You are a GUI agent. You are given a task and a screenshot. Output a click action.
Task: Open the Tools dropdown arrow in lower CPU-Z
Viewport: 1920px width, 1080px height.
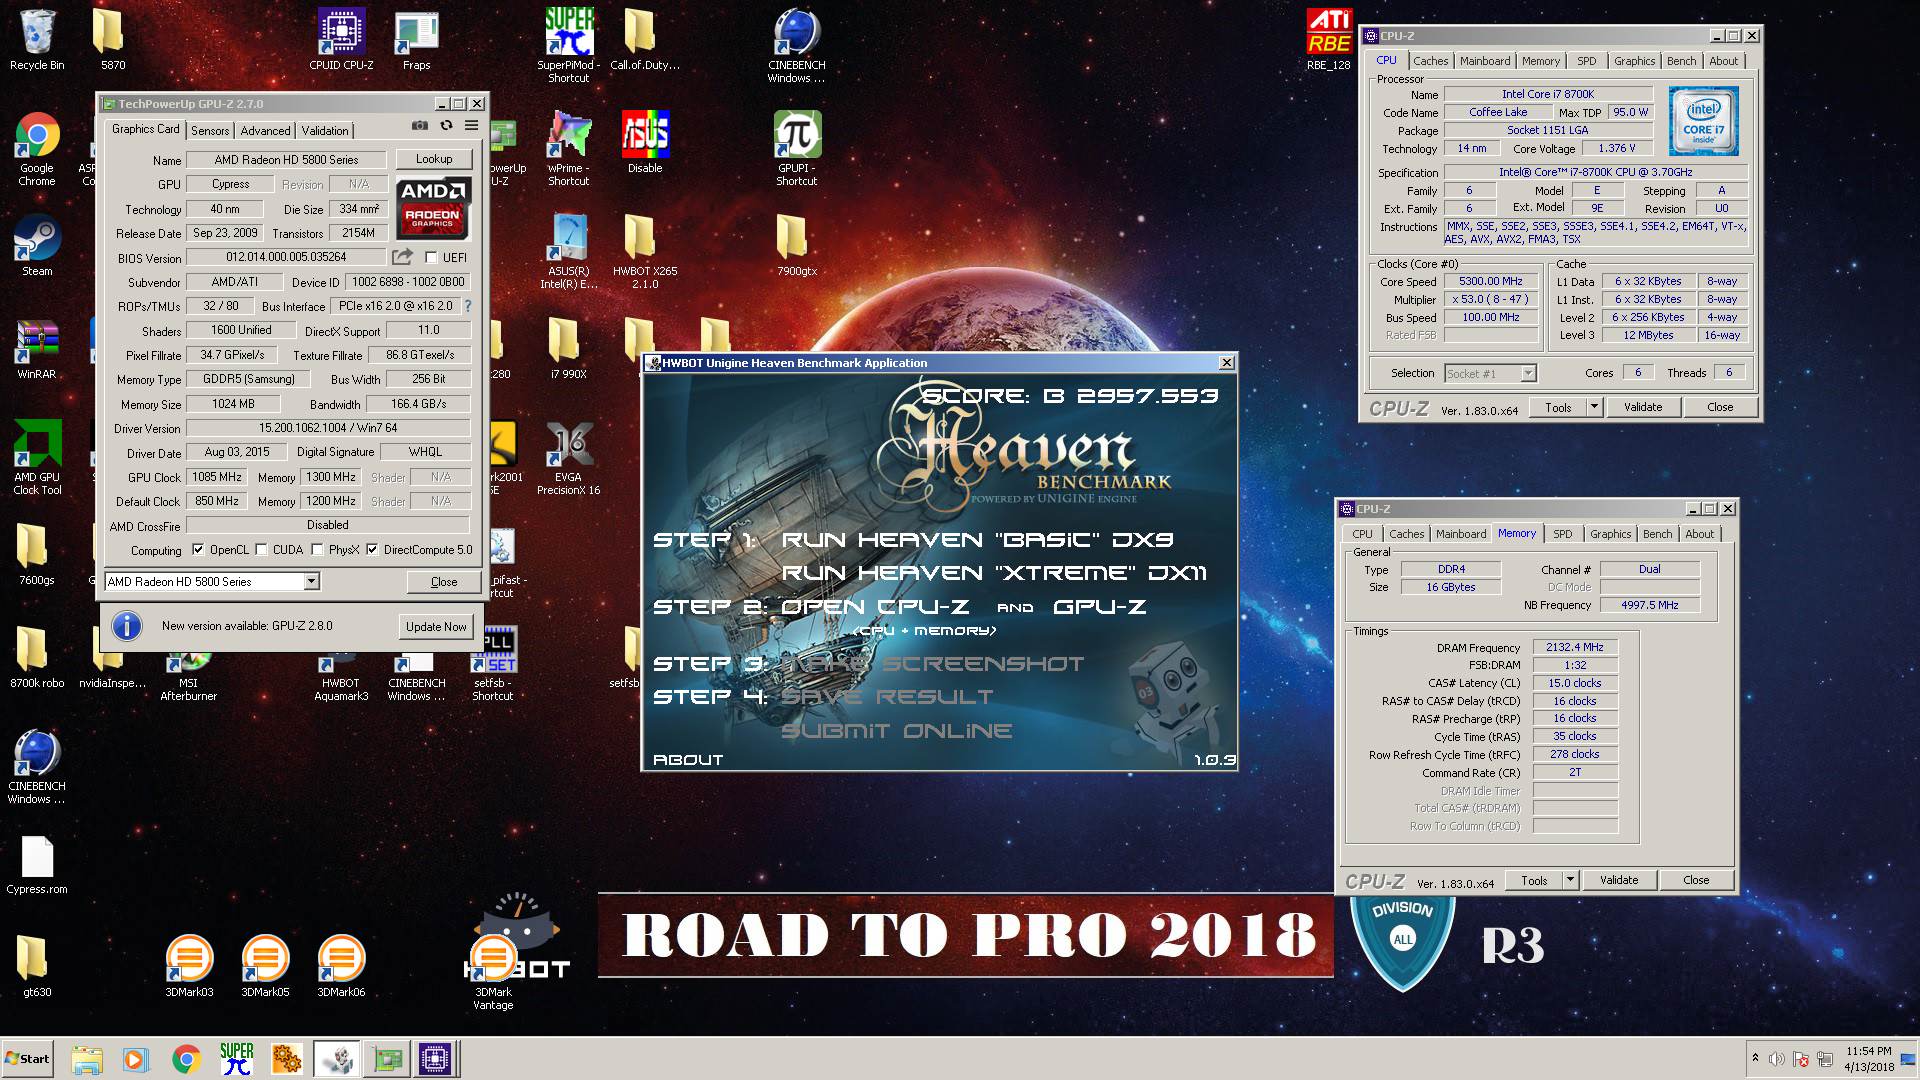1570,880
